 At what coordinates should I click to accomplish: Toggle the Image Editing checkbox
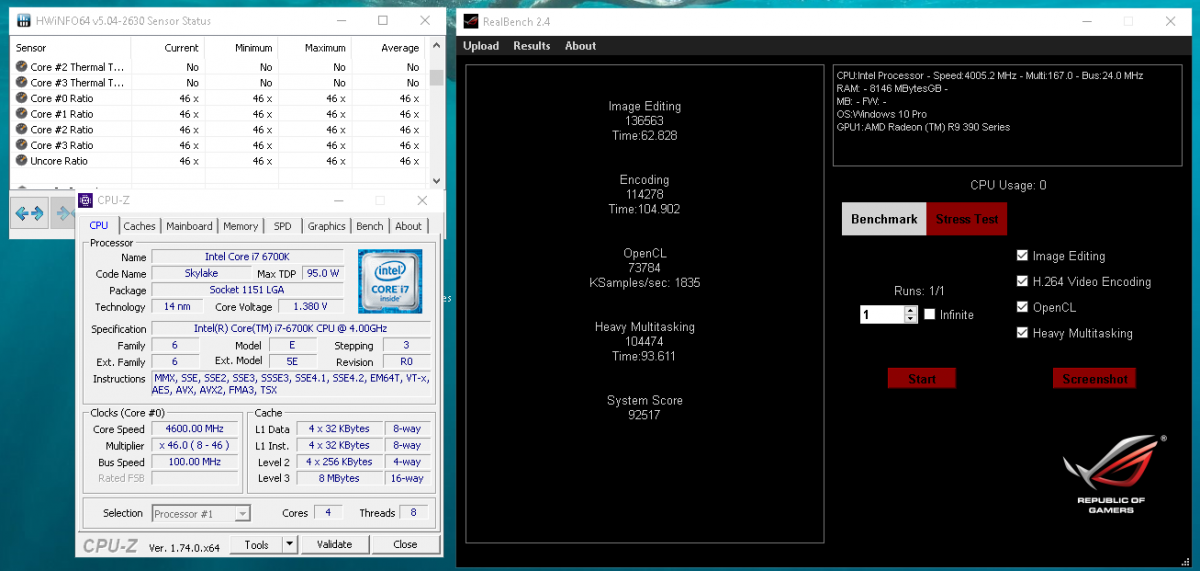click(x=1022, y=256)
